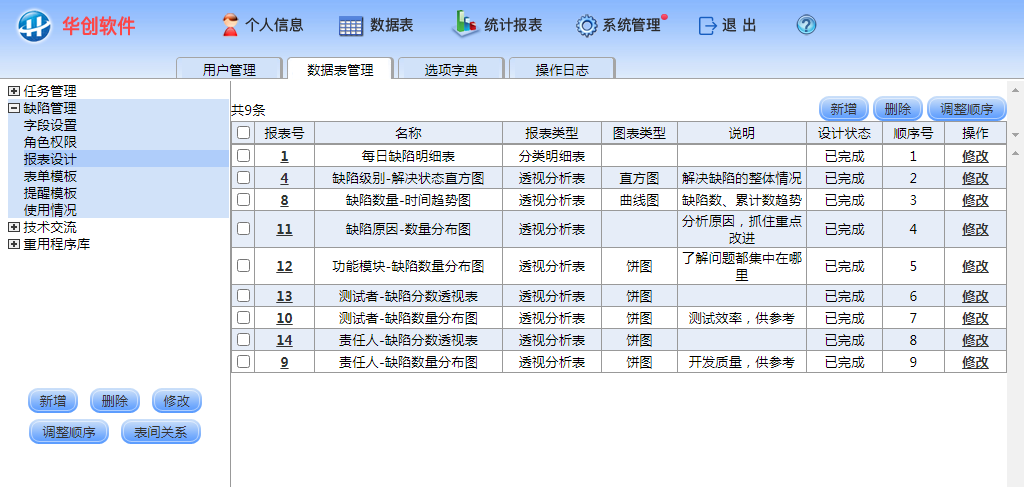Image resolution: width=1024 pixels, height=487 pixels.
Task: Open 统计报表 chart icon
Action: click(x=465, y=24)
